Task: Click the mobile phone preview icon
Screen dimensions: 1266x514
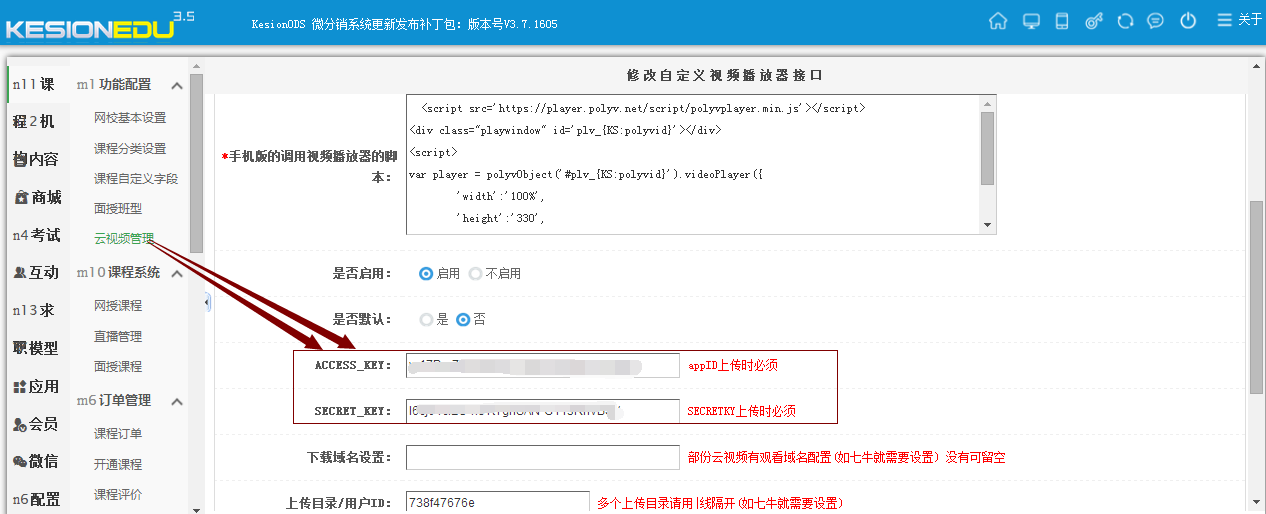Action: tap(1062, 21)
